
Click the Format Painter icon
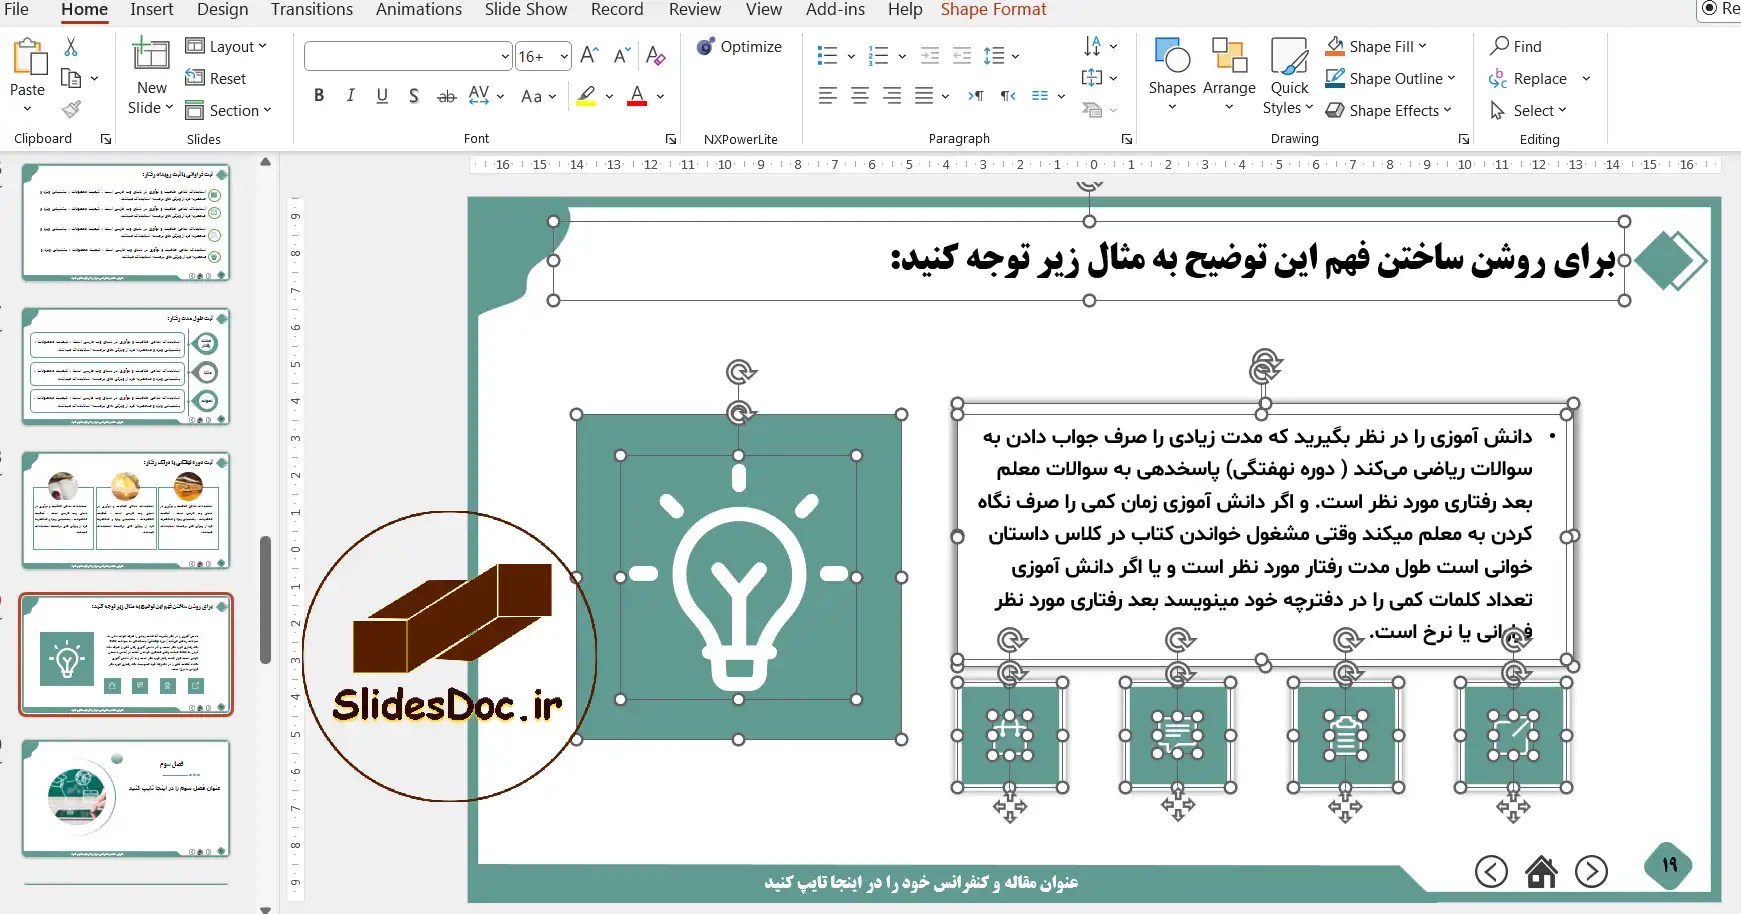click(x=69, y=108)
